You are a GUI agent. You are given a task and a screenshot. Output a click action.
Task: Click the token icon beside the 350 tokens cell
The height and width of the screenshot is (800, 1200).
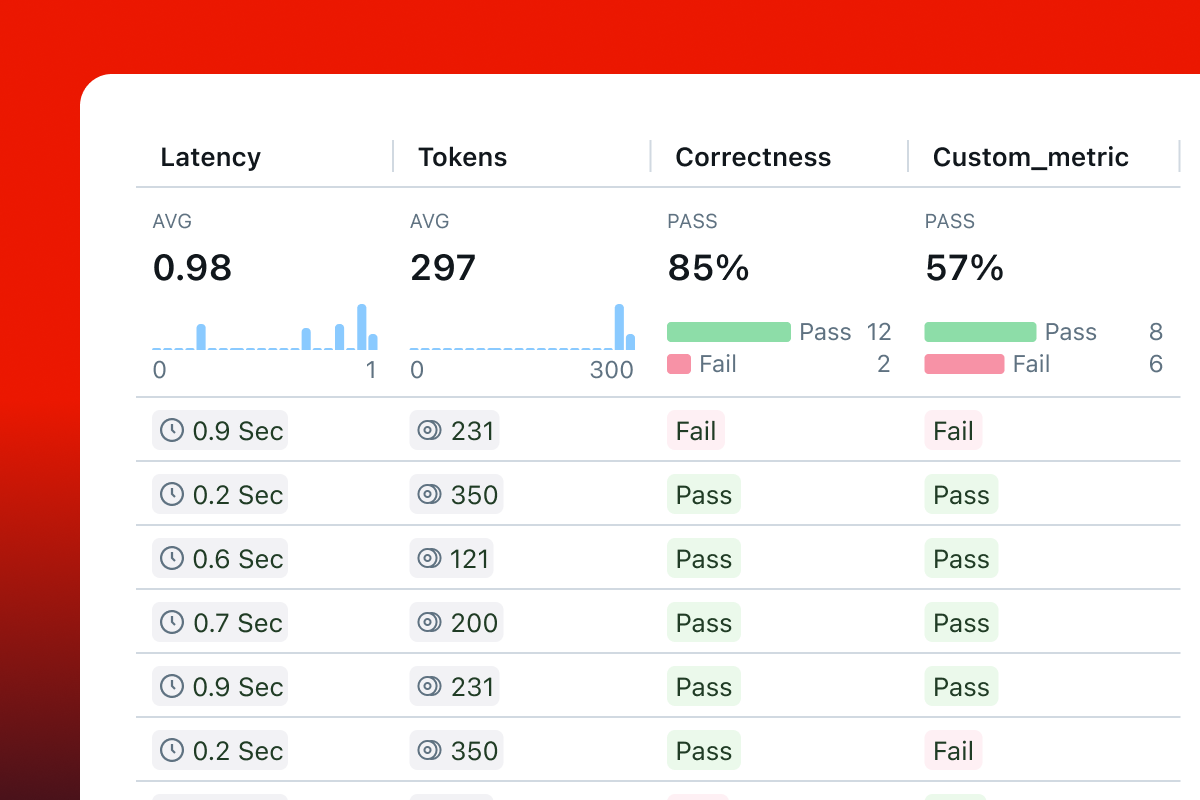(x=427, y=494)
